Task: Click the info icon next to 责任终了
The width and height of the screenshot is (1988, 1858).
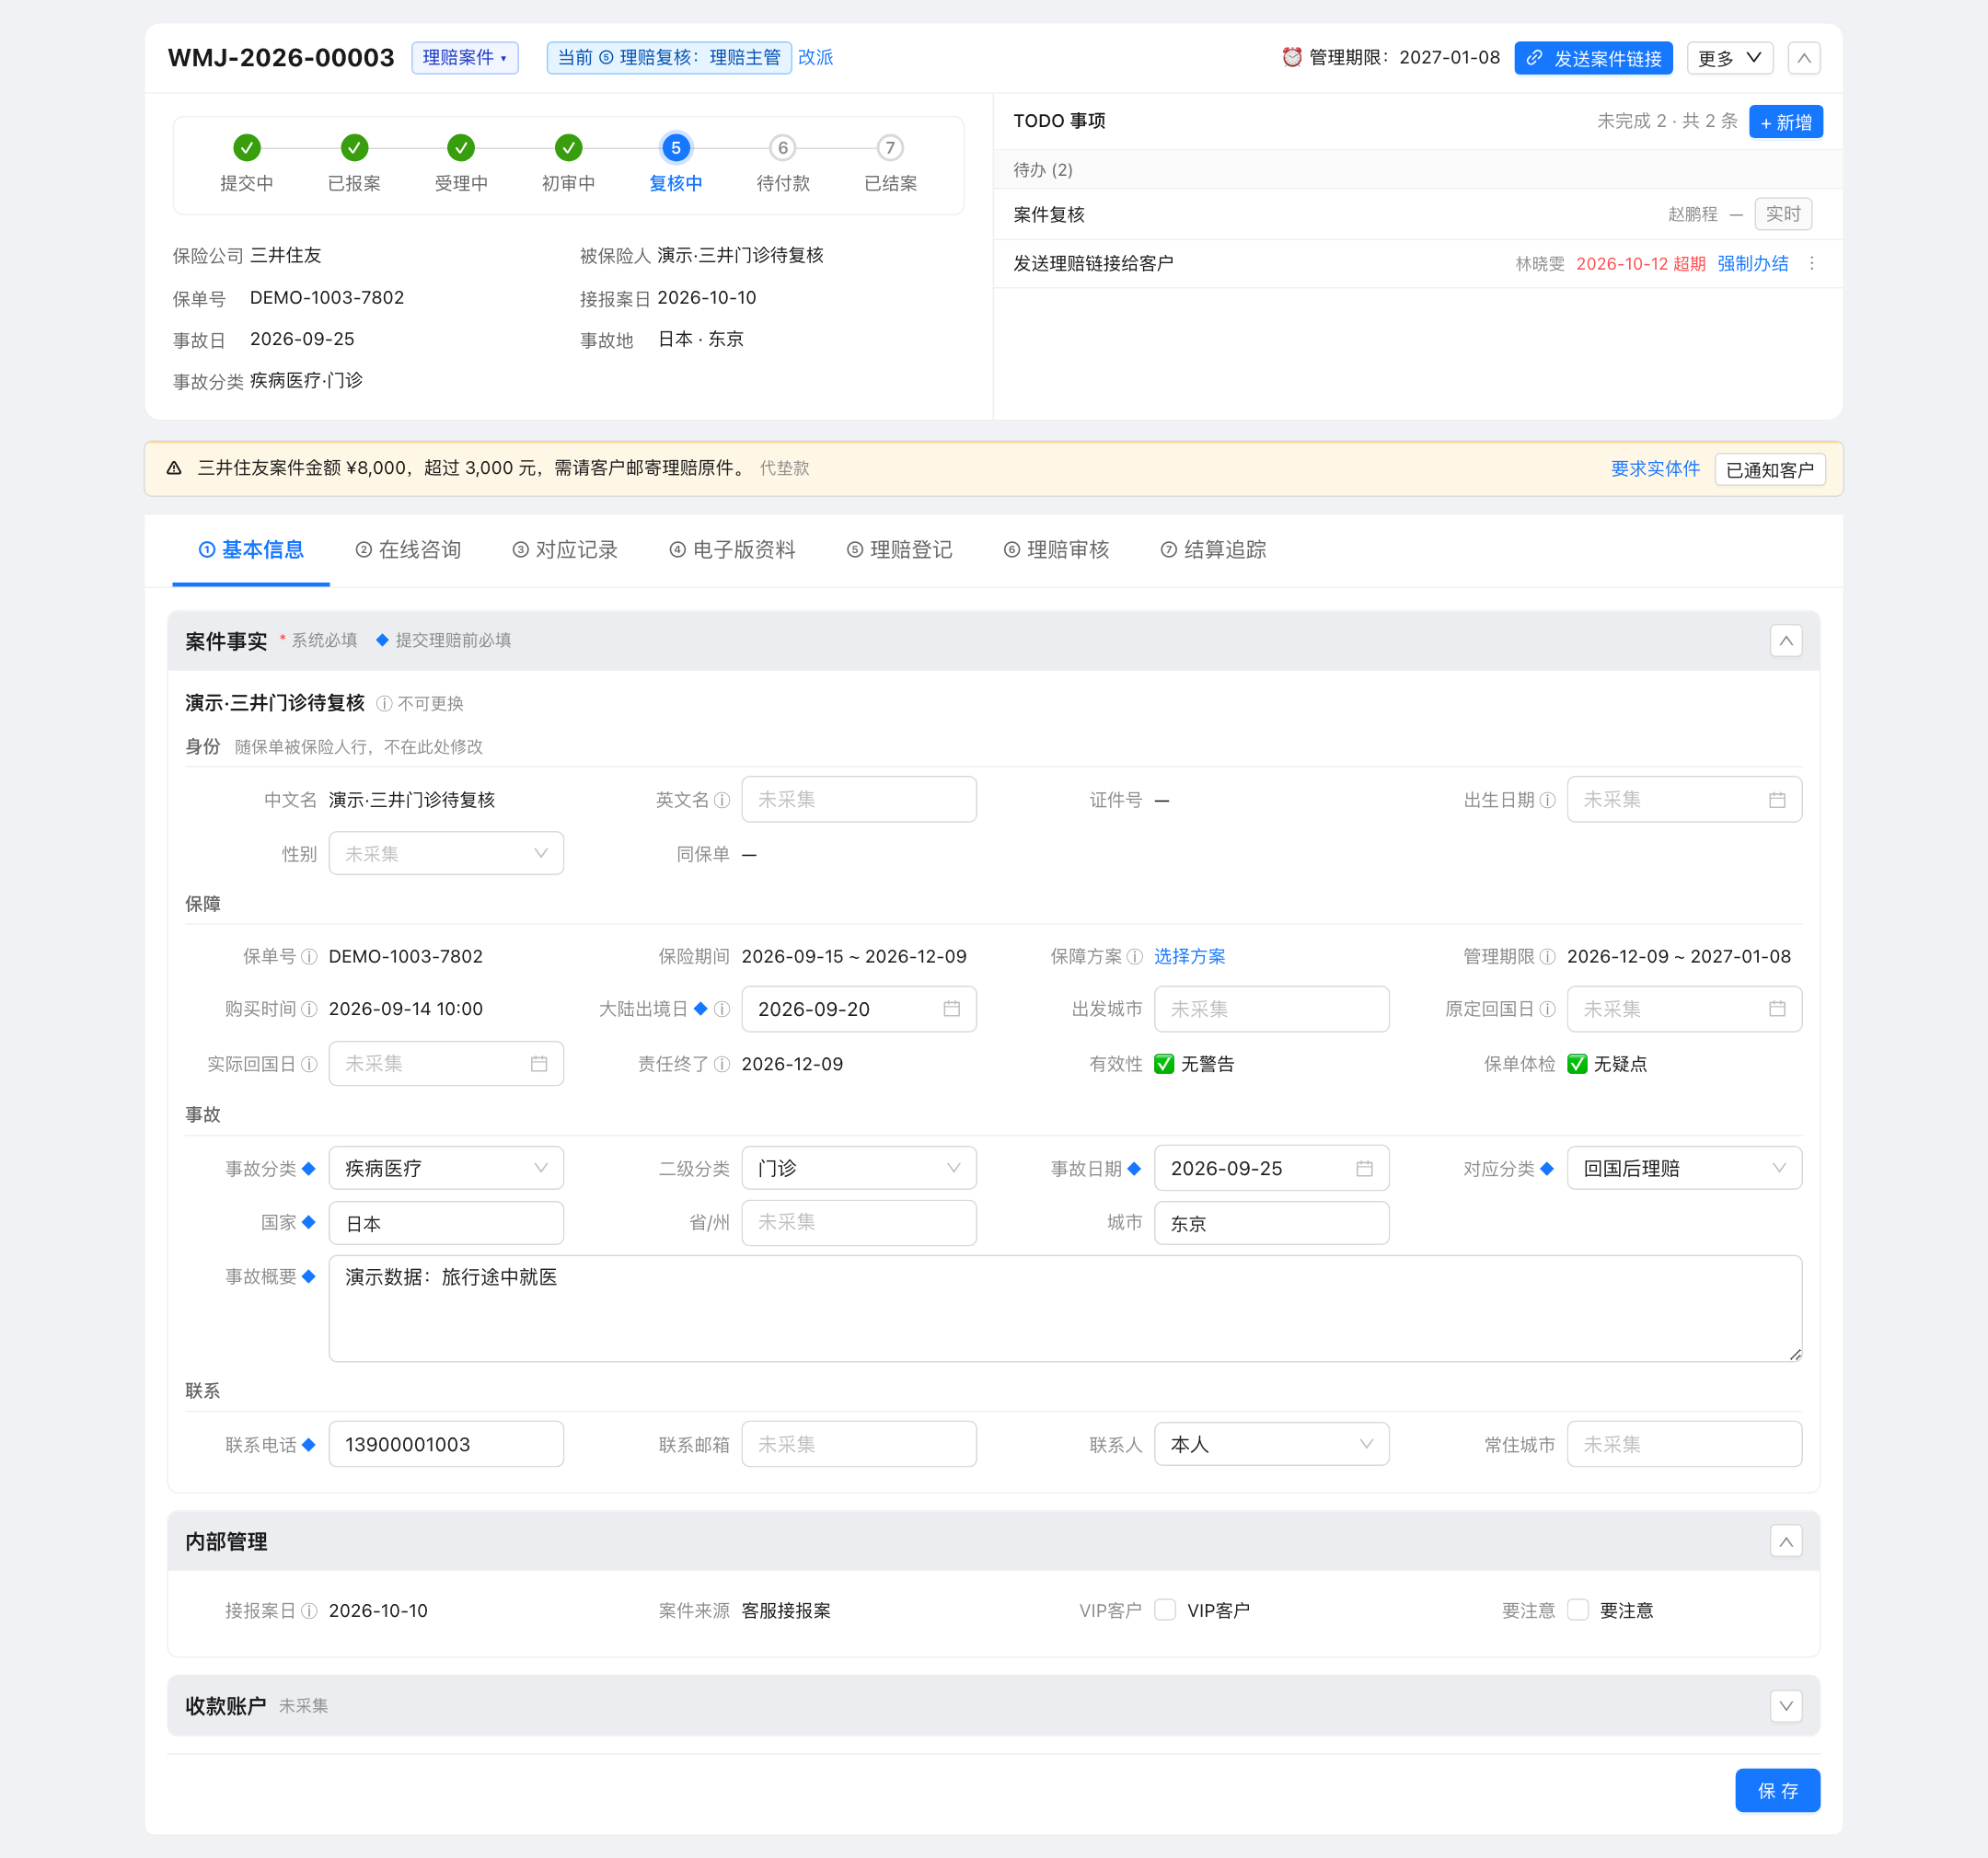Action: click(x=722, y=1064)
